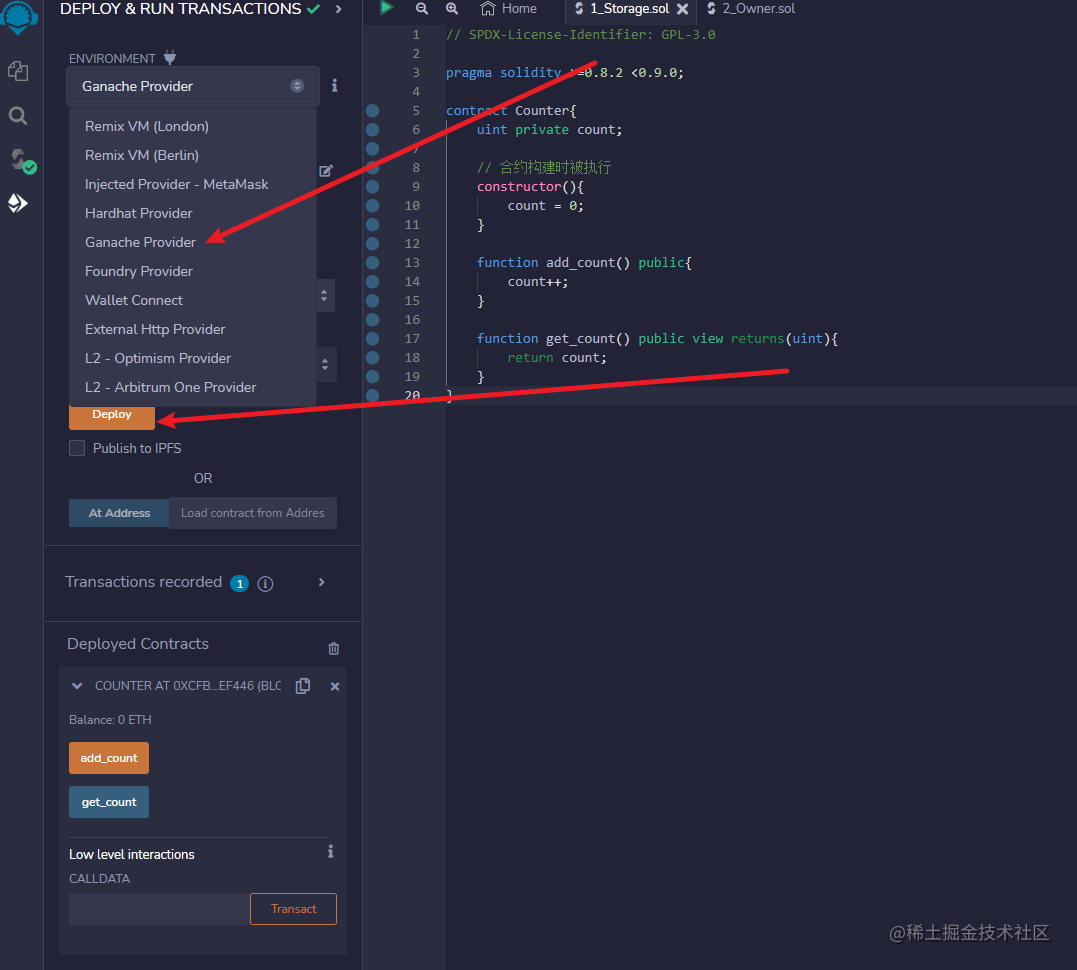Open the Ganache Provider environment dropdown
This screenshot has width=1077, height=970.
click(x=193, y=86)
